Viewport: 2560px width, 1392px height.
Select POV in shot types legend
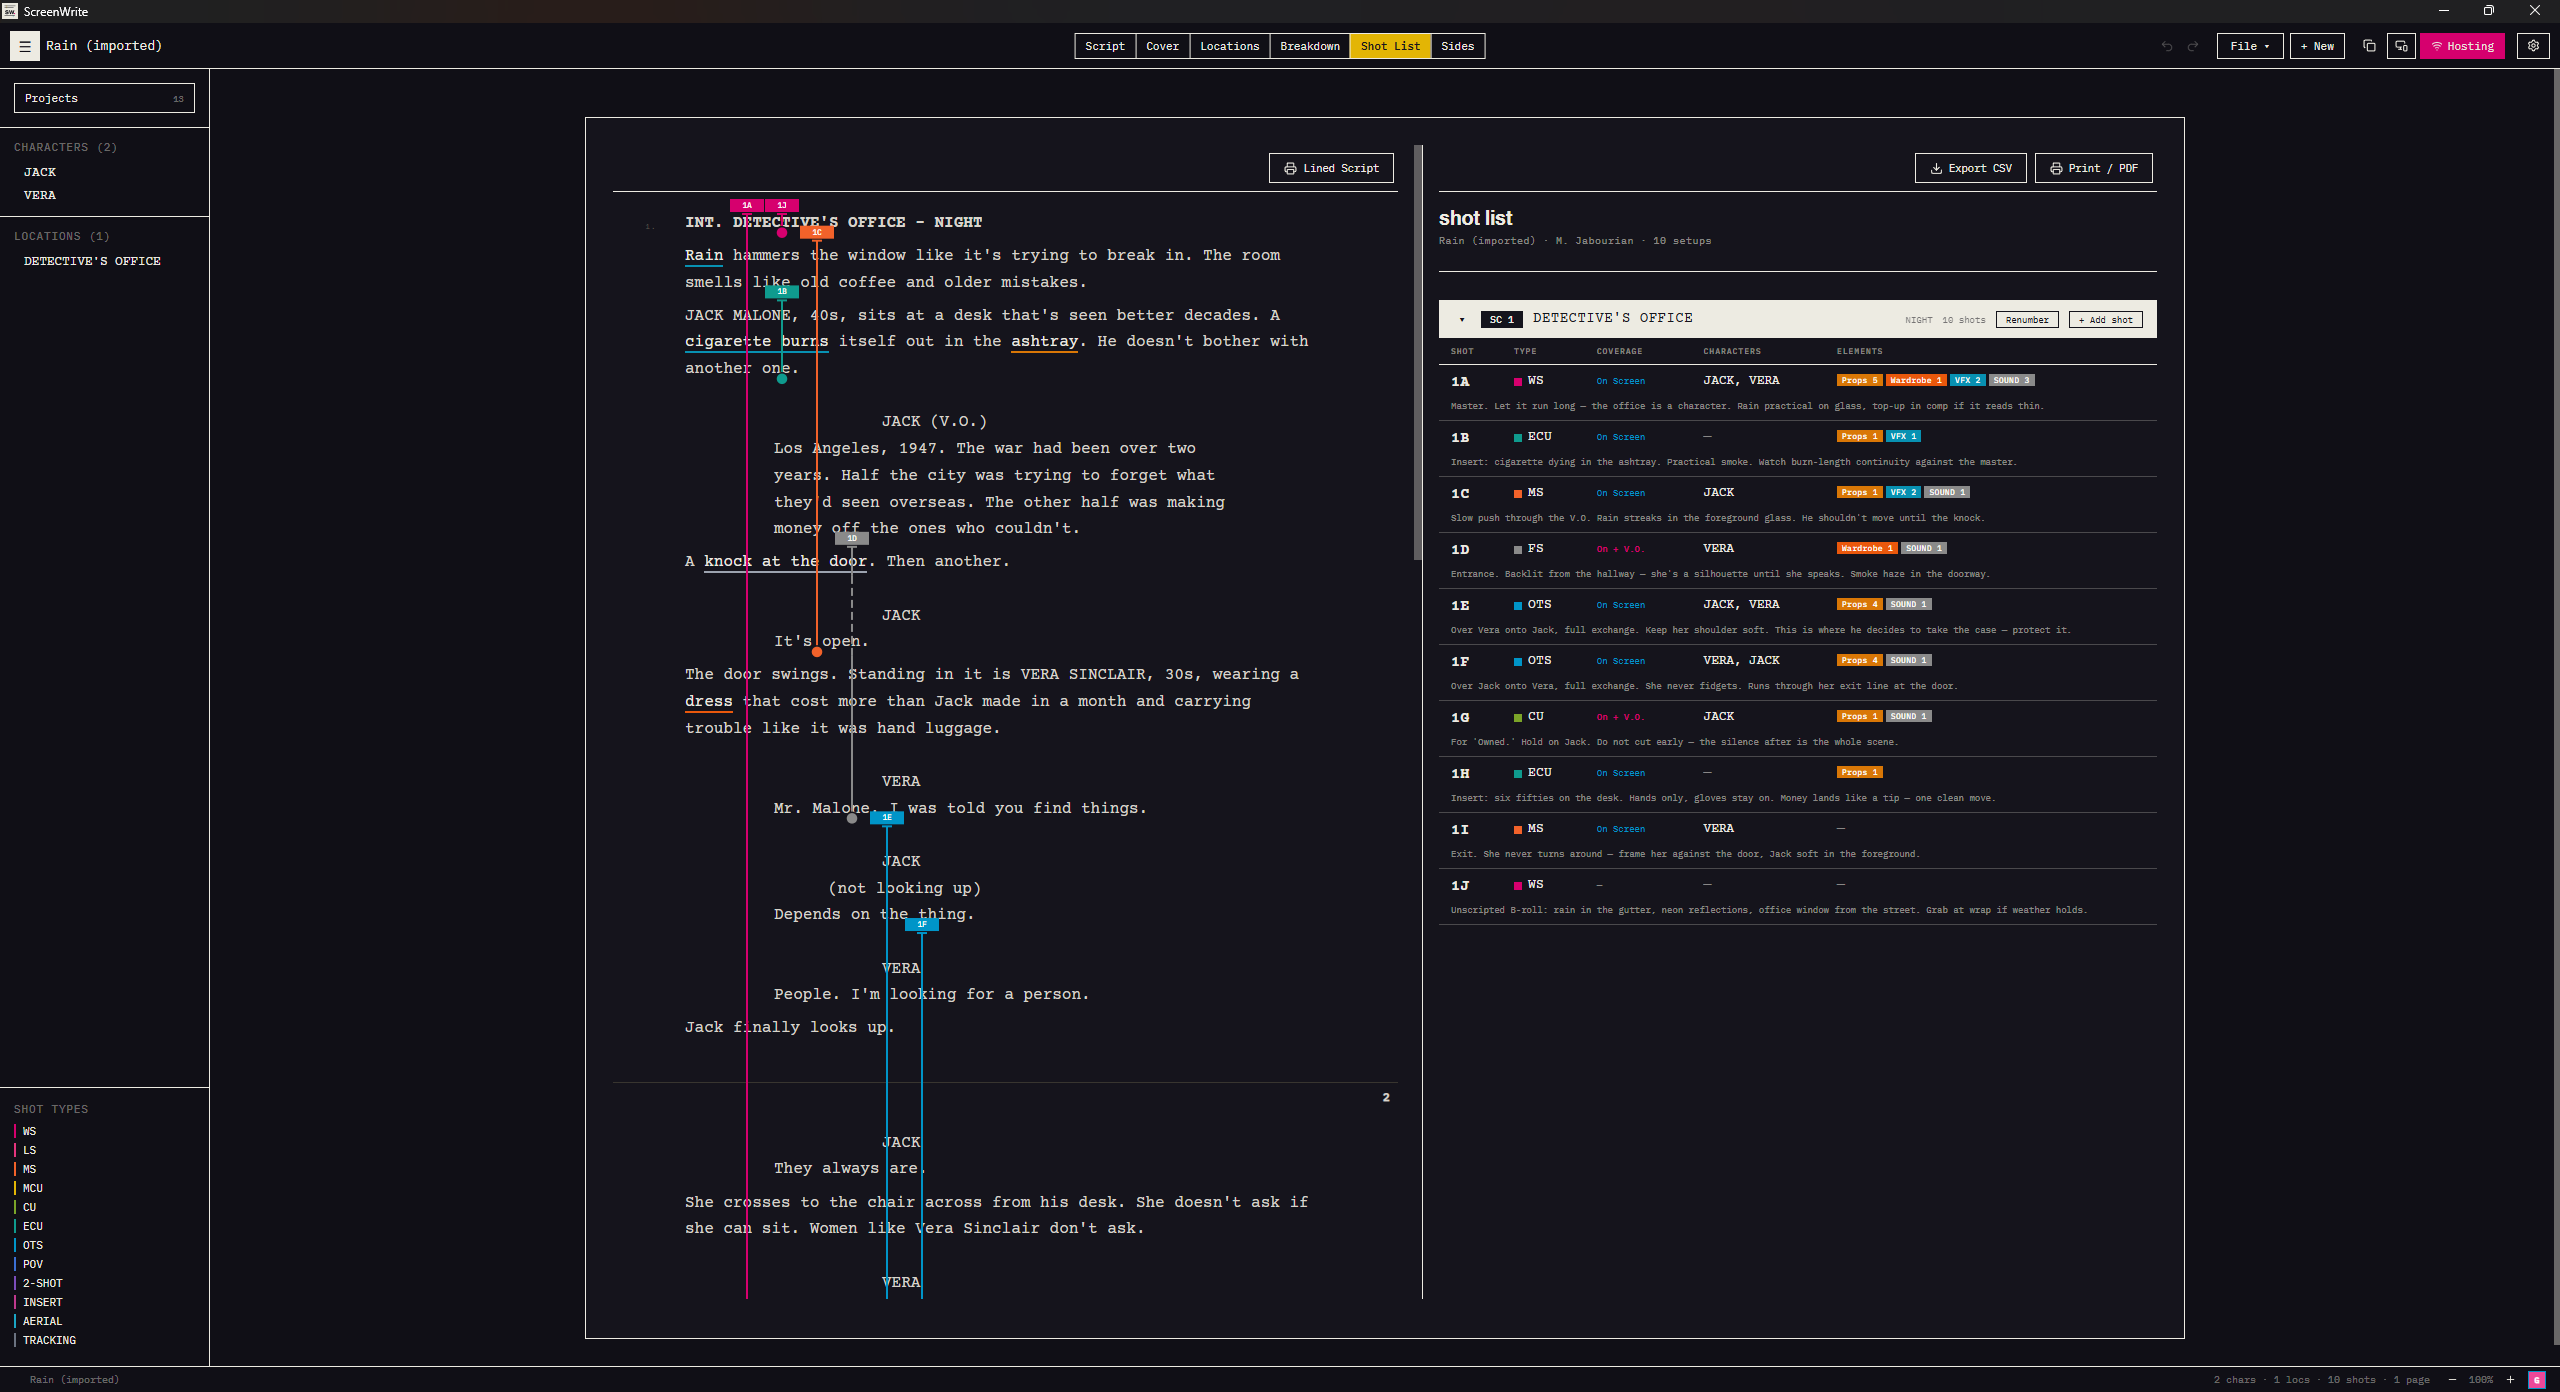[33, 1265]
